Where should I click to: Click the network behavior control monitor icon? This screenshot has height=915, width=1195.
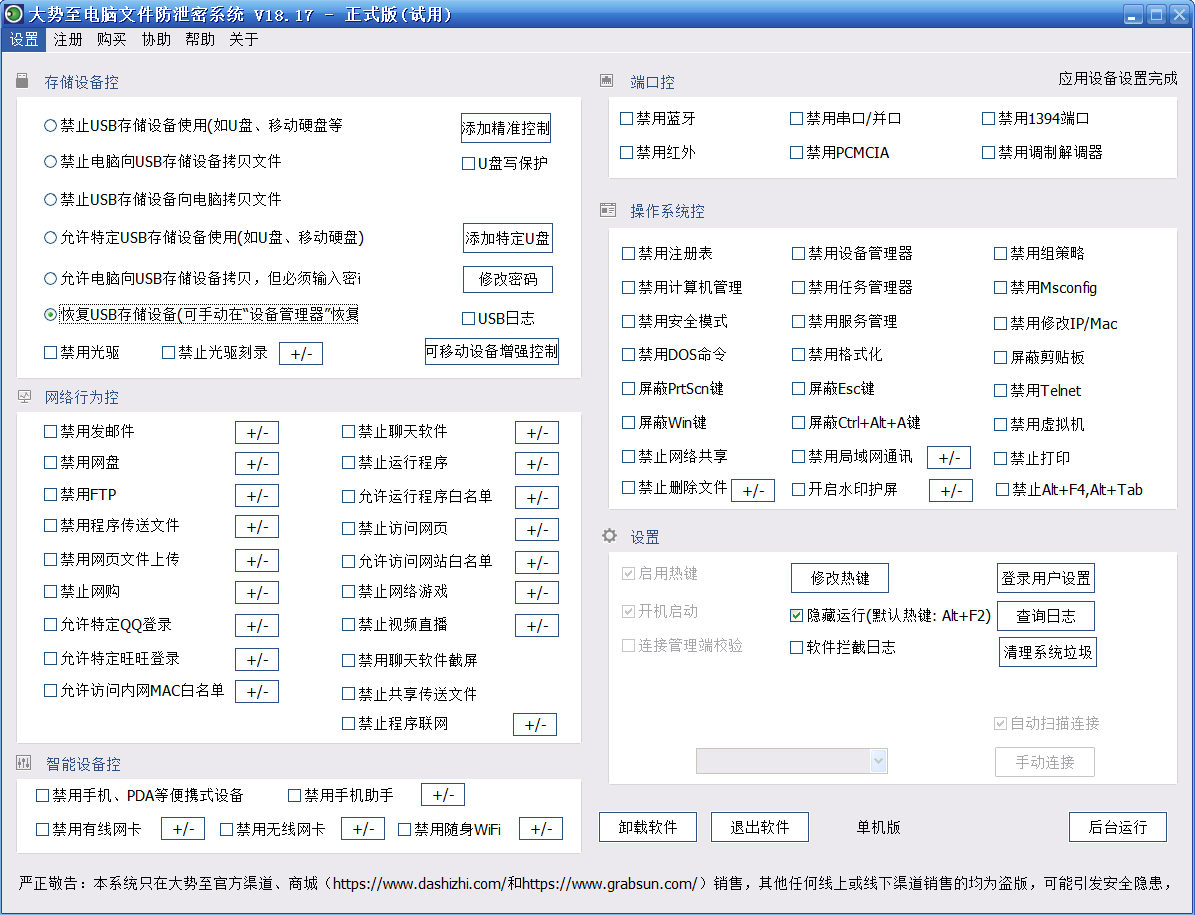pos(23,396)
